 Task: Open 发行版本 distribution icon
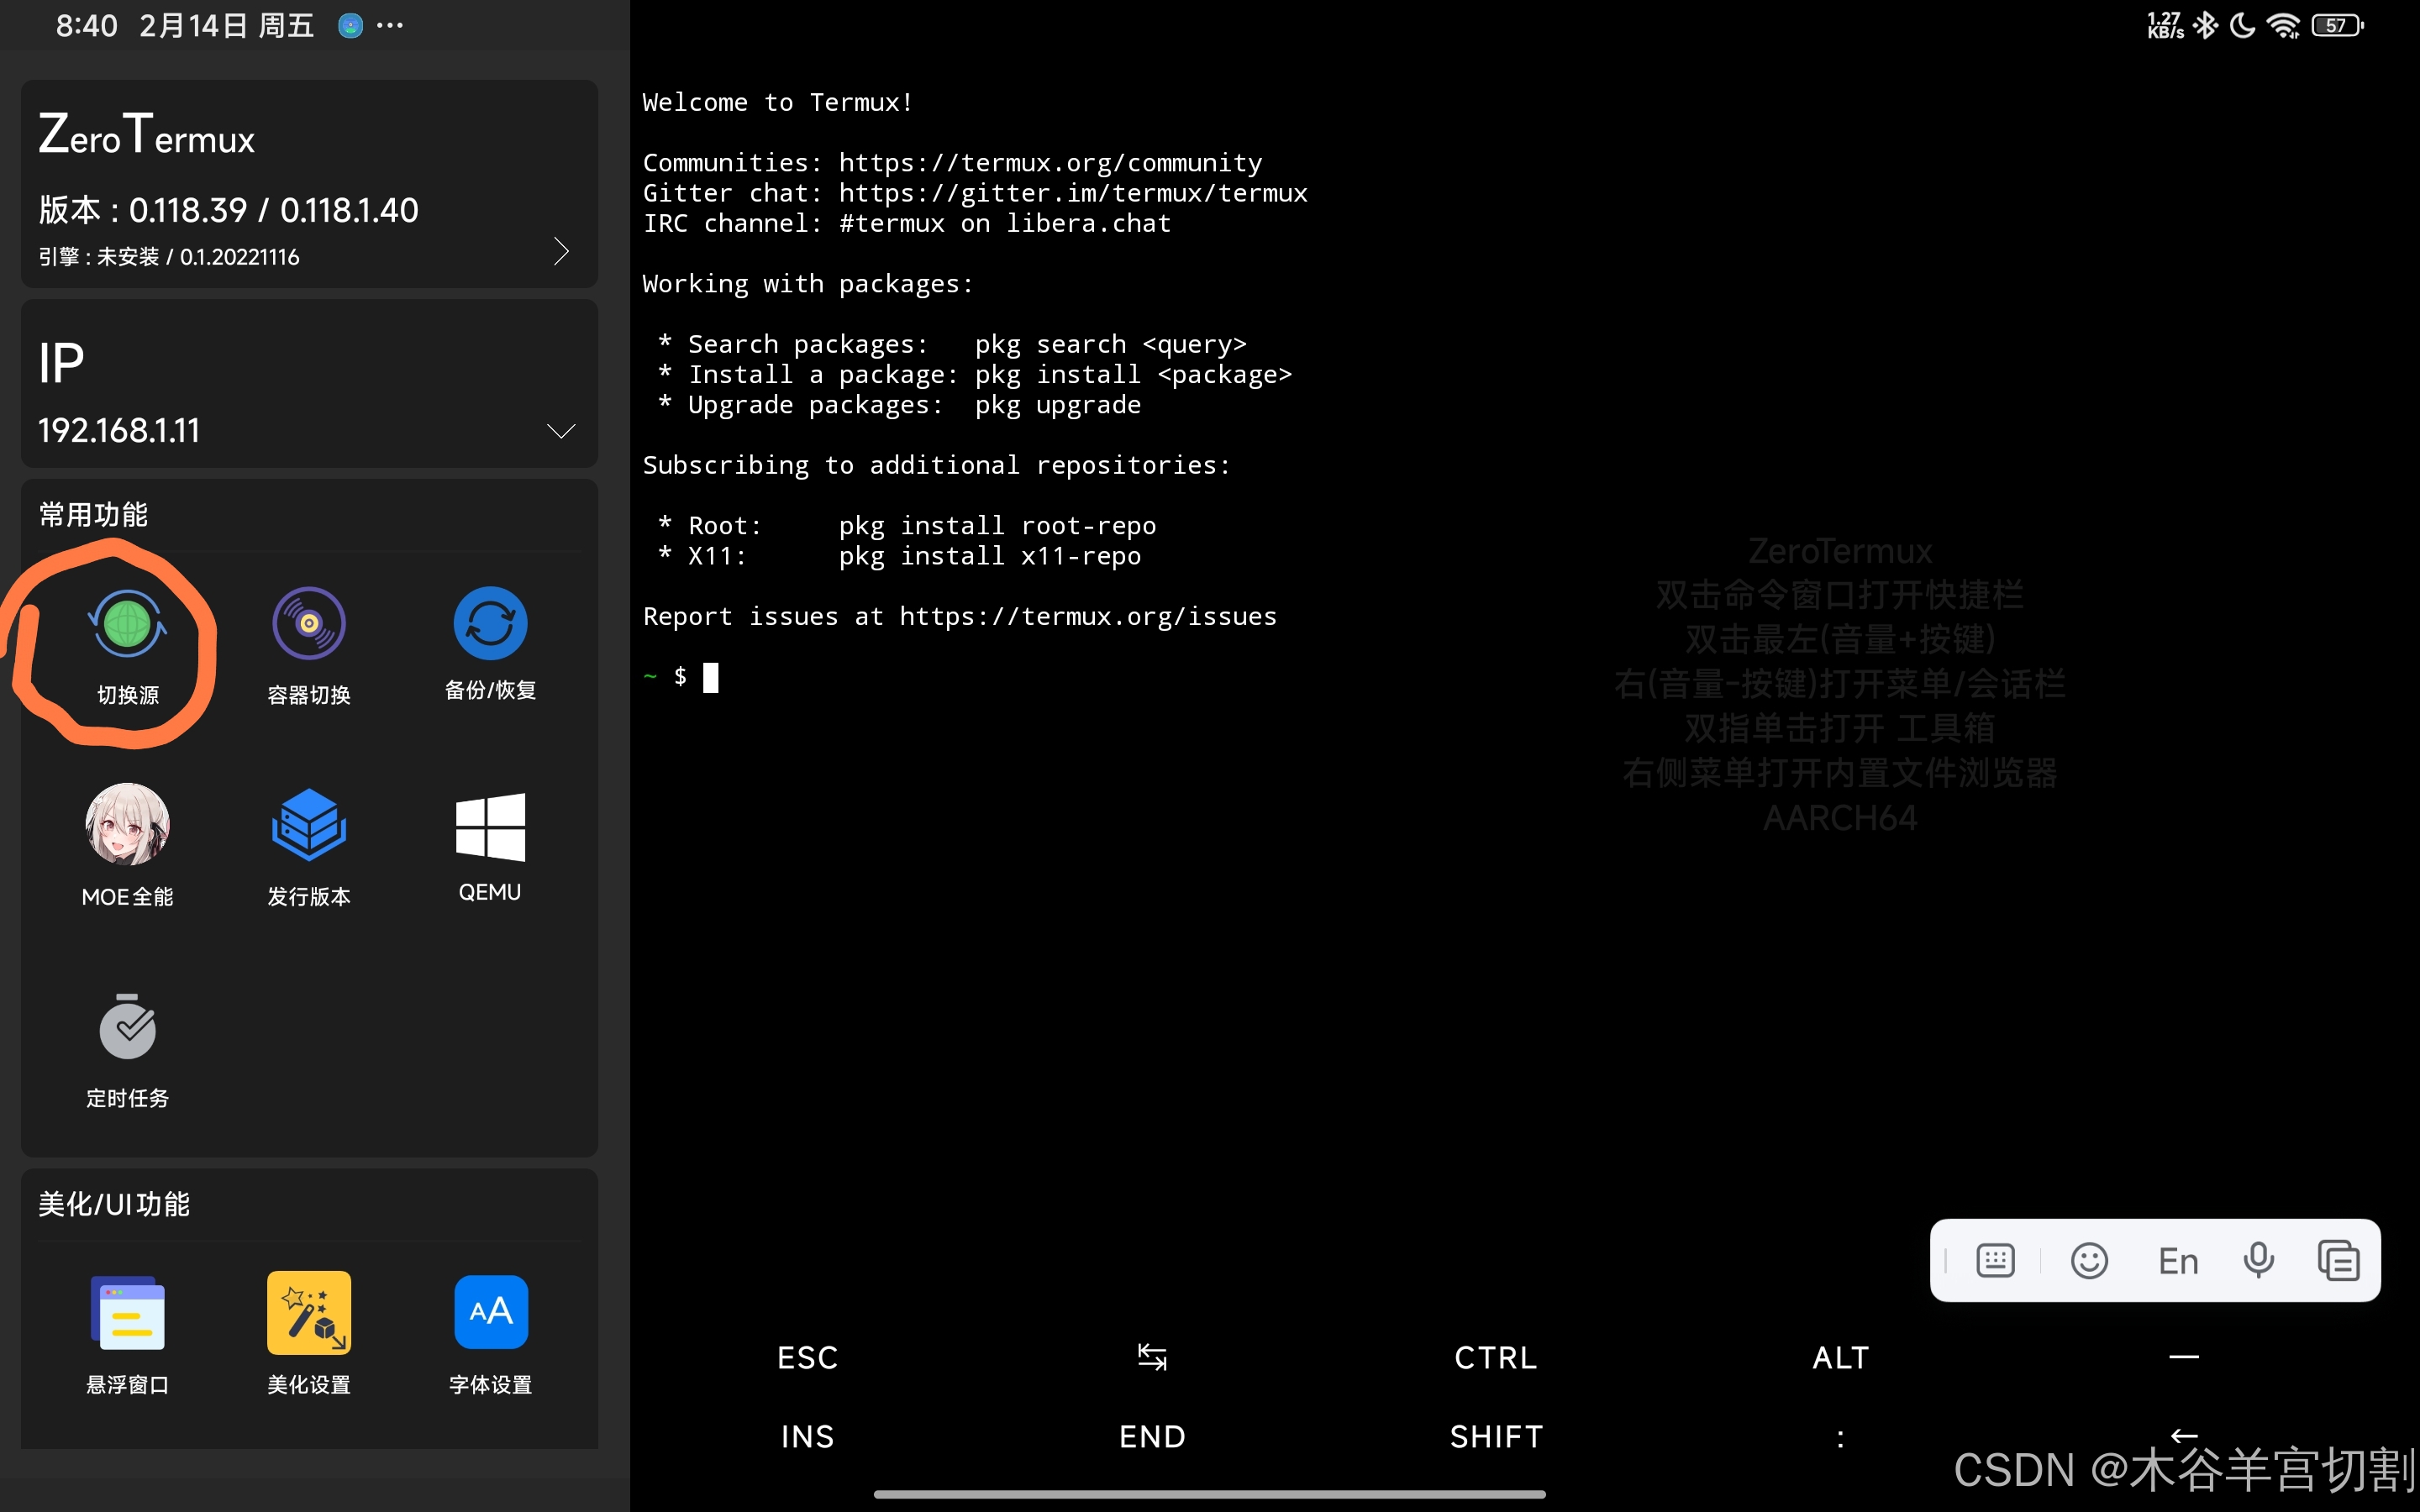(x=309, y=826)
